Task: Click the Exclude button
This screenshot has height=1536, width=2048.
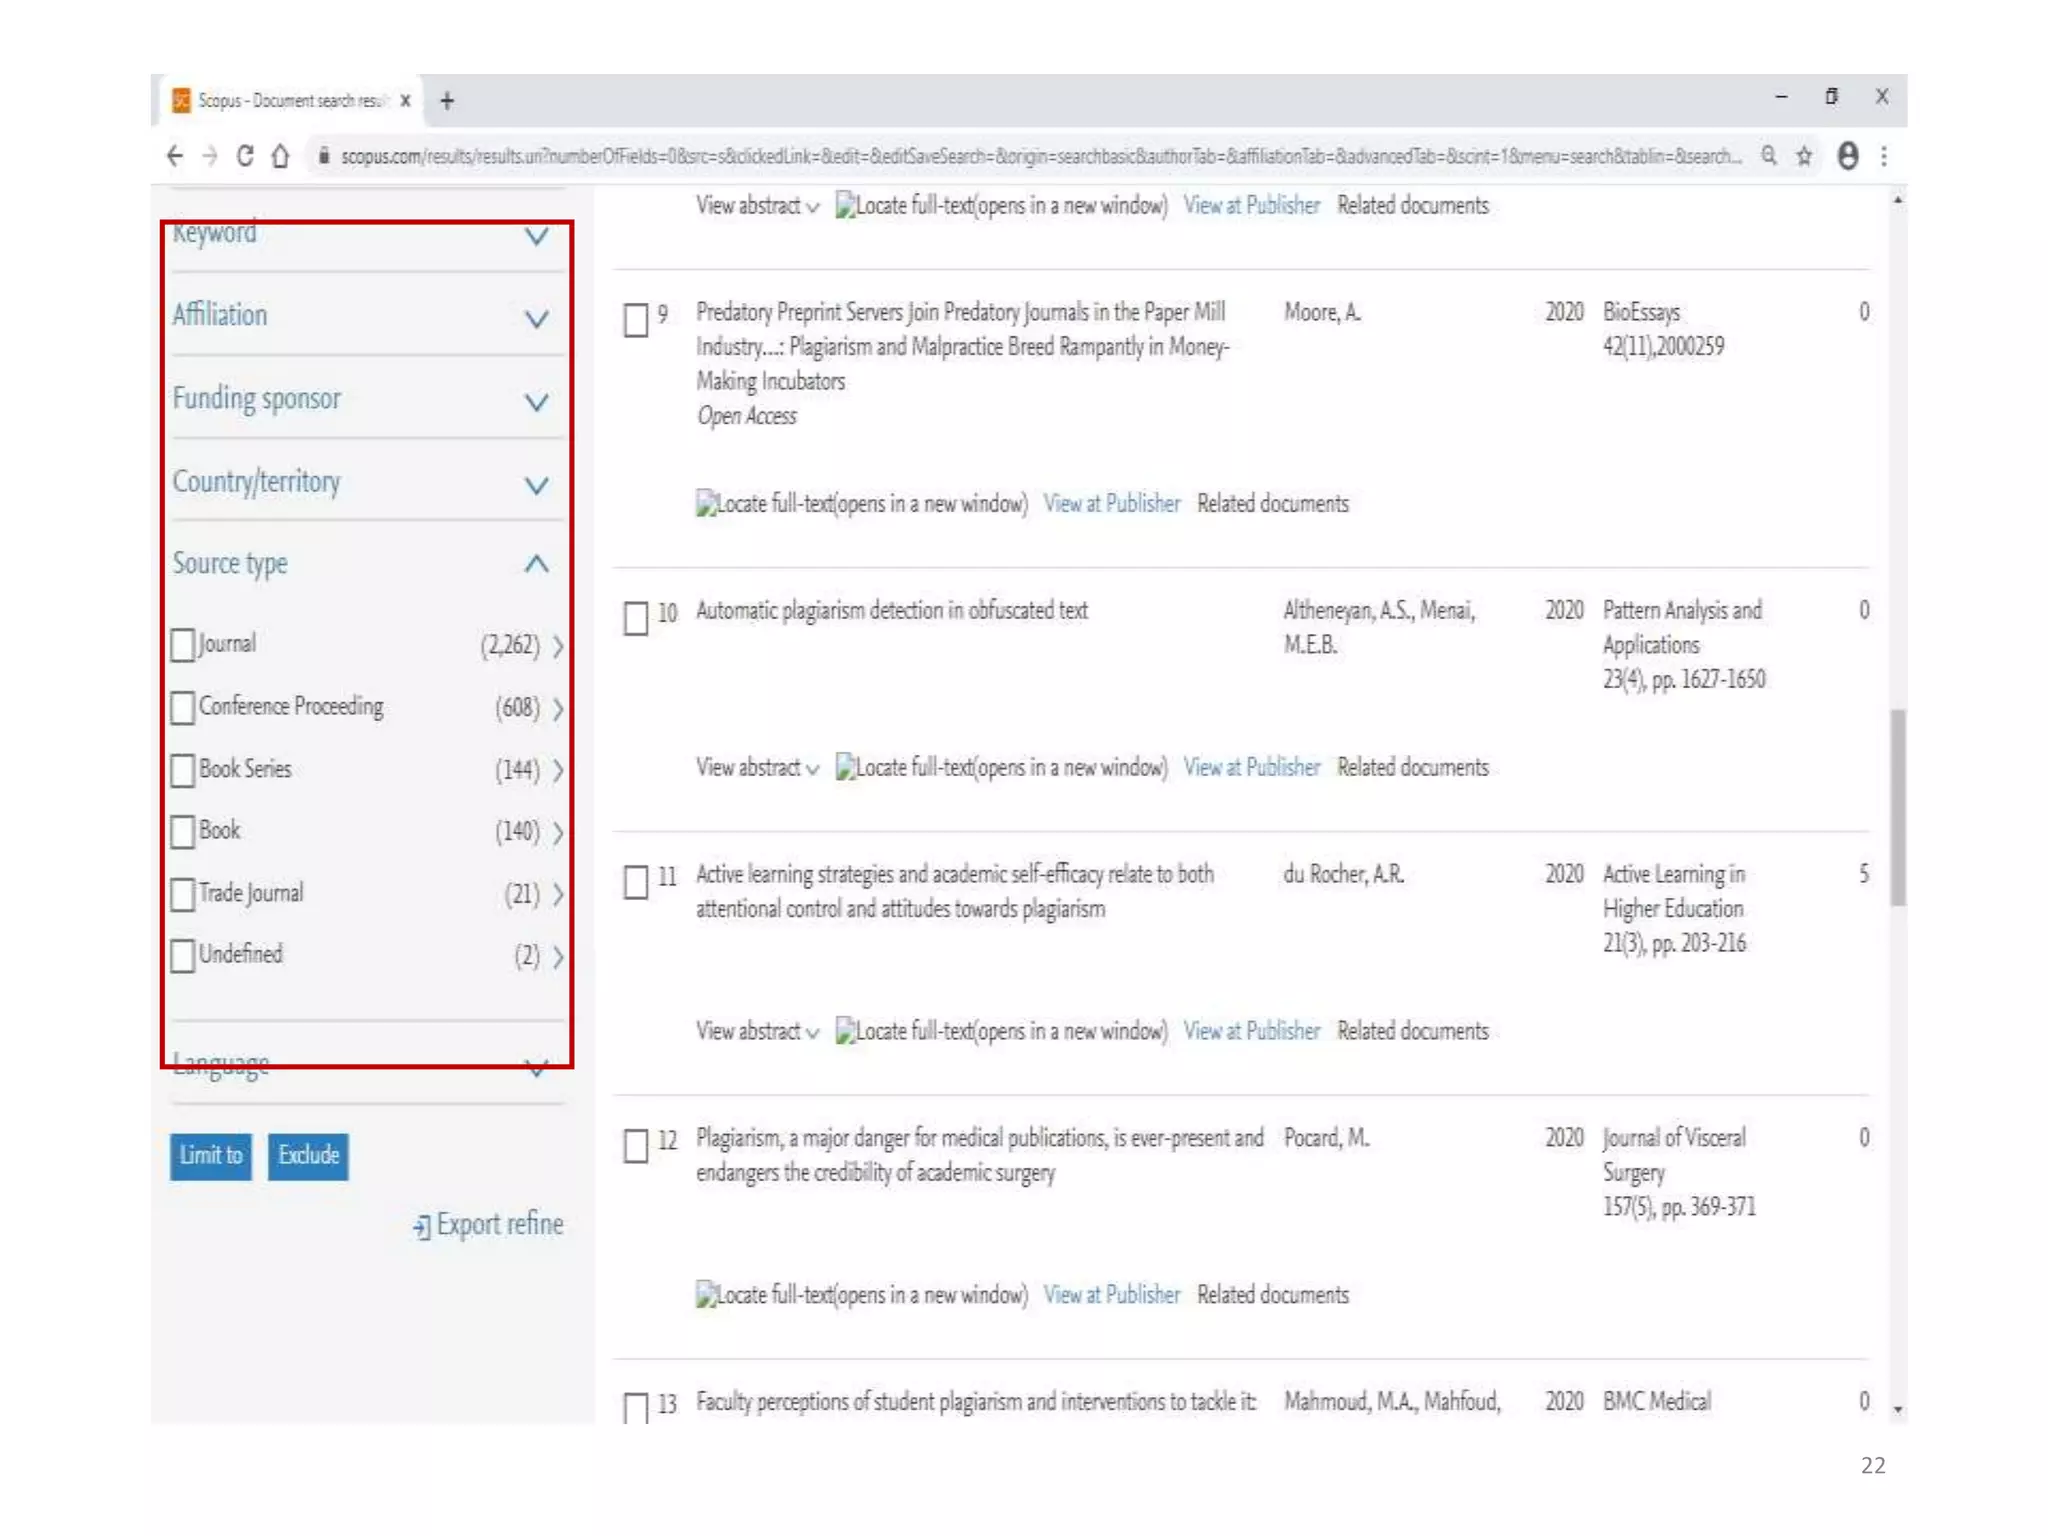Action: click(x=308, y=1156)
